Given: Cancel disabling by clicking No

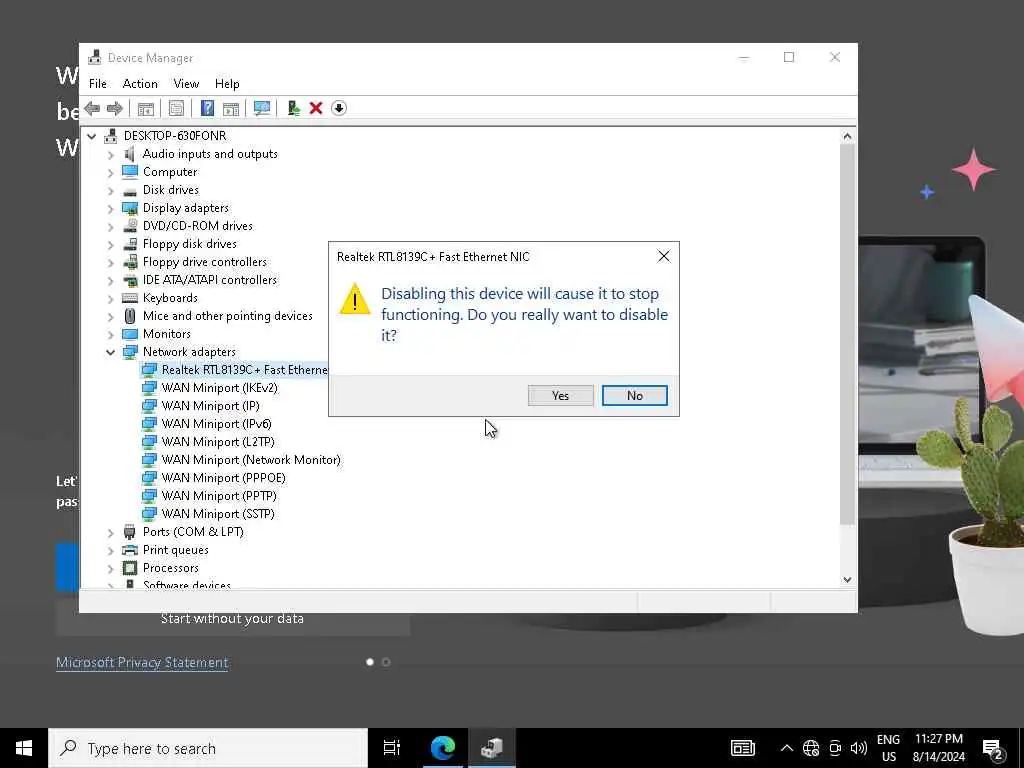Looking at the screenshot, I should [635, 396].
